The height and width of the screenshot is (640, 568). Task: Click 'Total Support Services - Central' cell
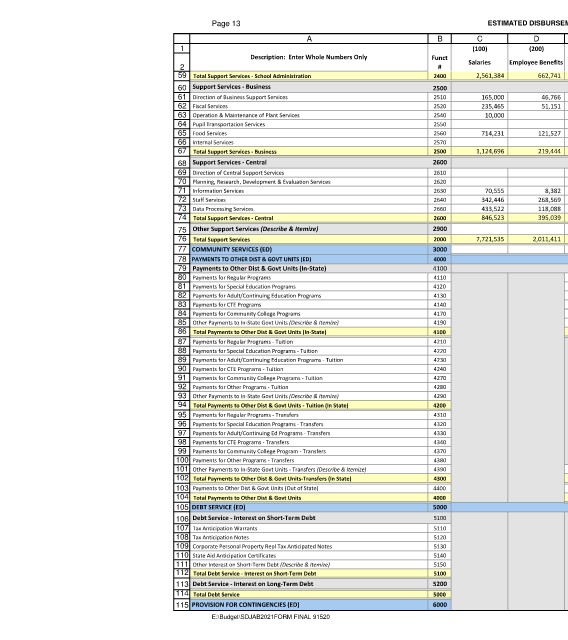tap(309, 218)
